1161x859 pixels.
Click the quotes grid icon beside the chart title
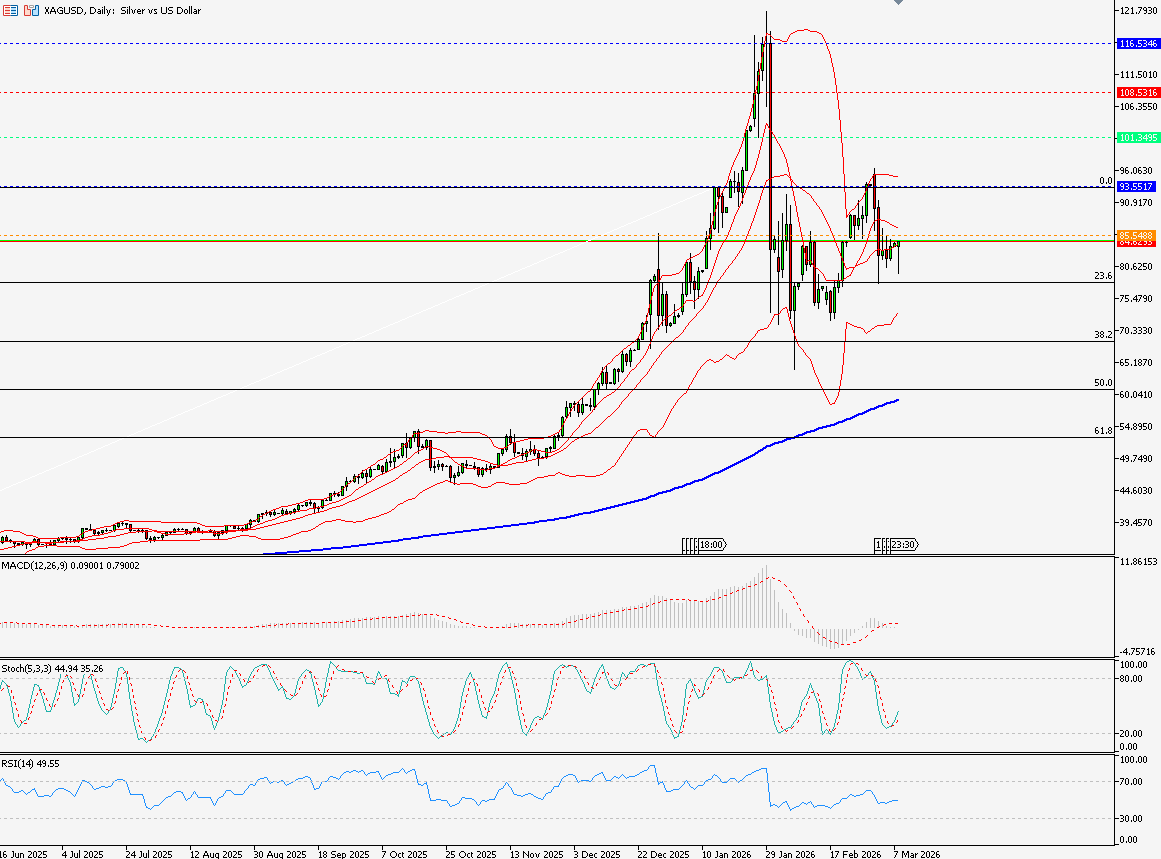tap(10, 10)
